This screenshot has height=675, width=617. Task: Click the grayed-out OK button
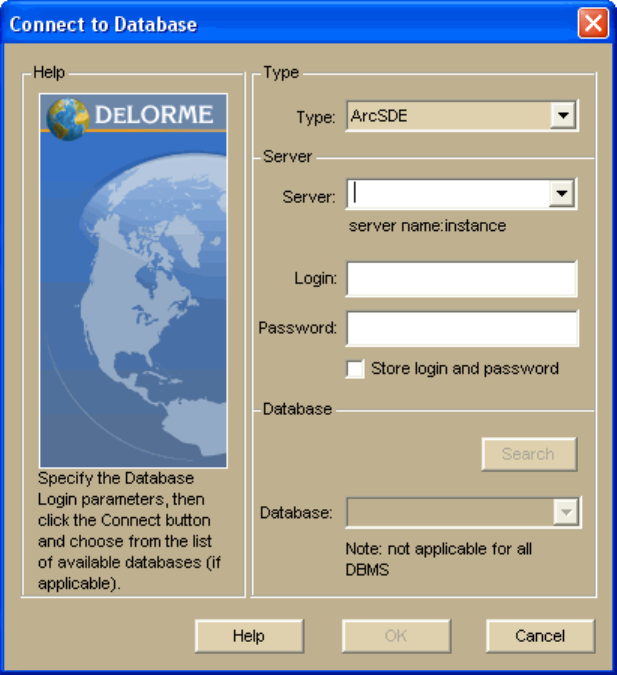pyautogui.click(x=396, y=636)
